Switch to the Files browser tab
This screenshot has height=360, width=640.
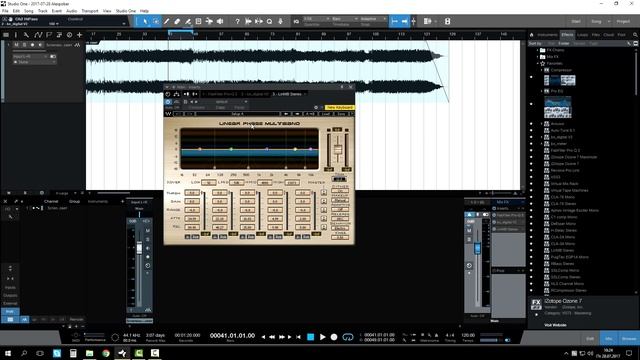(596, 35)
